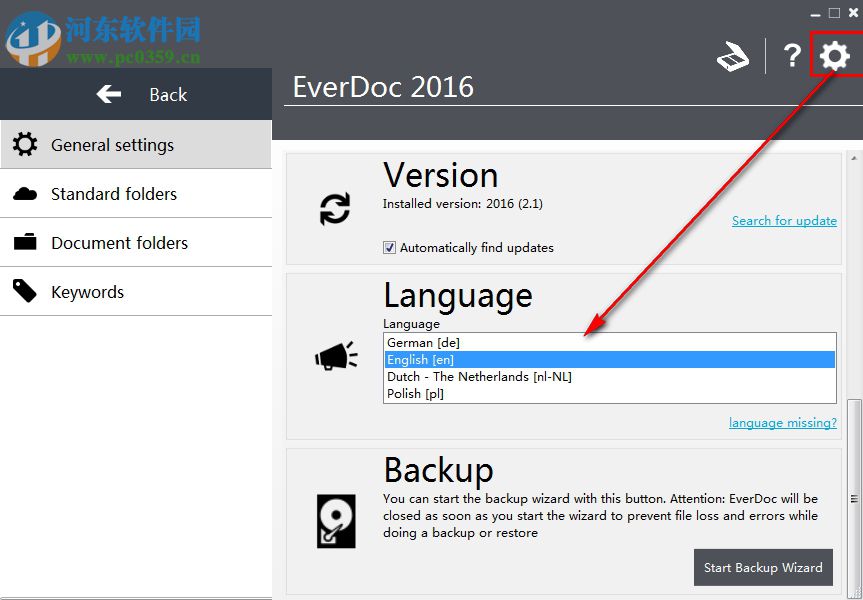
Task: Click the Start Backup Wizard button
Action: (x=763, y=567)
